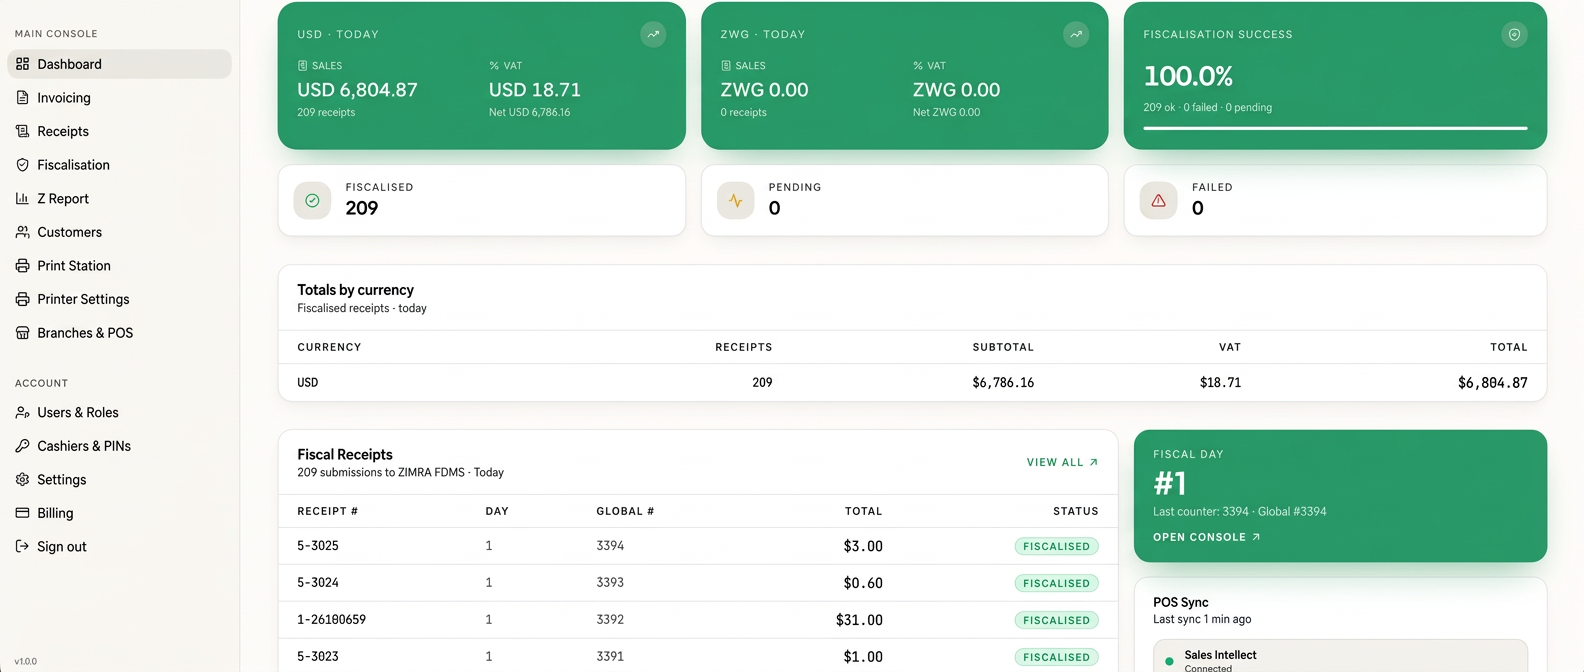The height and width of the screenshot is (672, 1584).
Task: Open Branches & POS
Action: [x=119, y=333]
